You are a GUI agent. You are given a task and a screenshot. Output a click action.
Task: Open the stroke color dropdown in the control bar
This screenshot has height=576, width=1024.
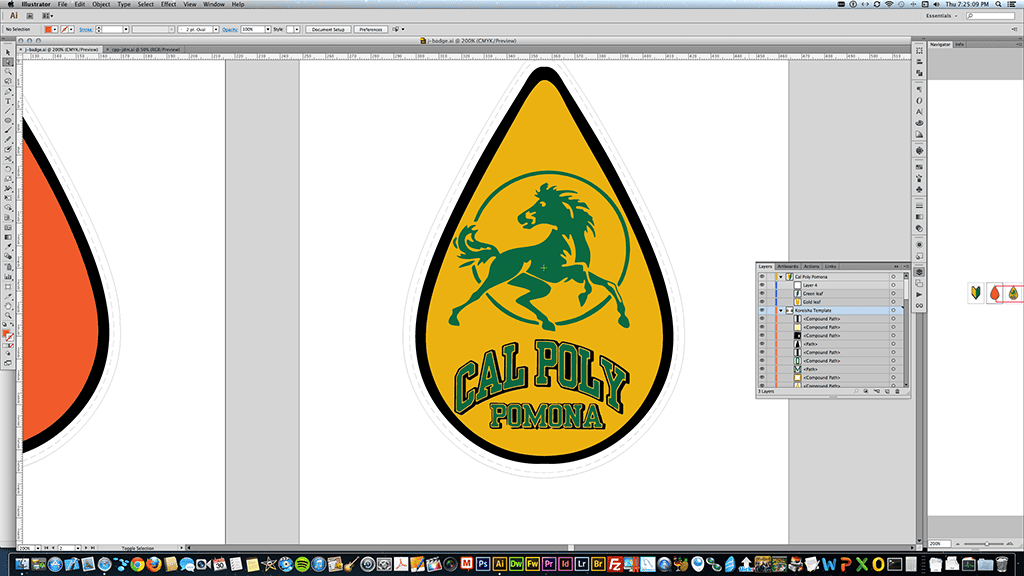coord(71,29)
